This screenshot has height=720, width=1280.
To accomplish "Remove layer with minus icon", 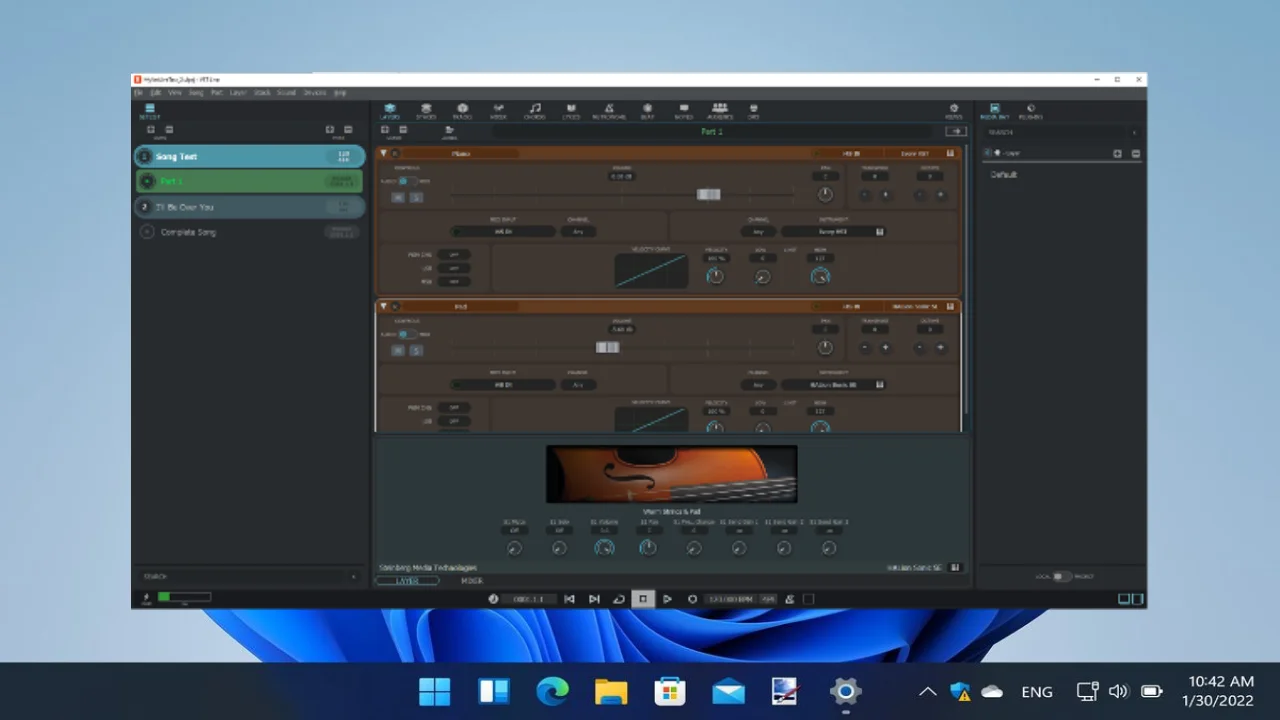I will click(403, 129).
